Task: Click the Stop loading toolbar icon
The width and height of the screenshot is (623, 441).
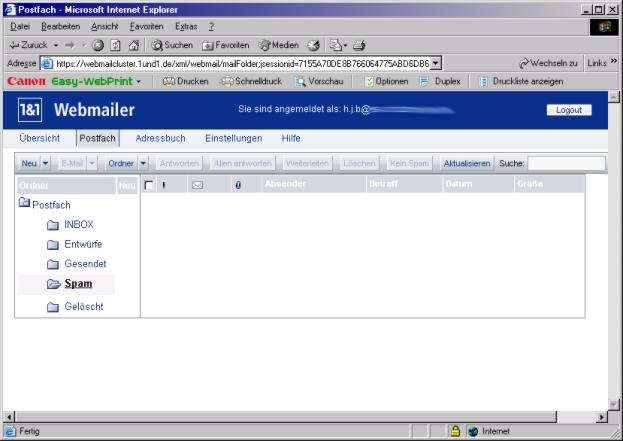Action: pos(98,45)
